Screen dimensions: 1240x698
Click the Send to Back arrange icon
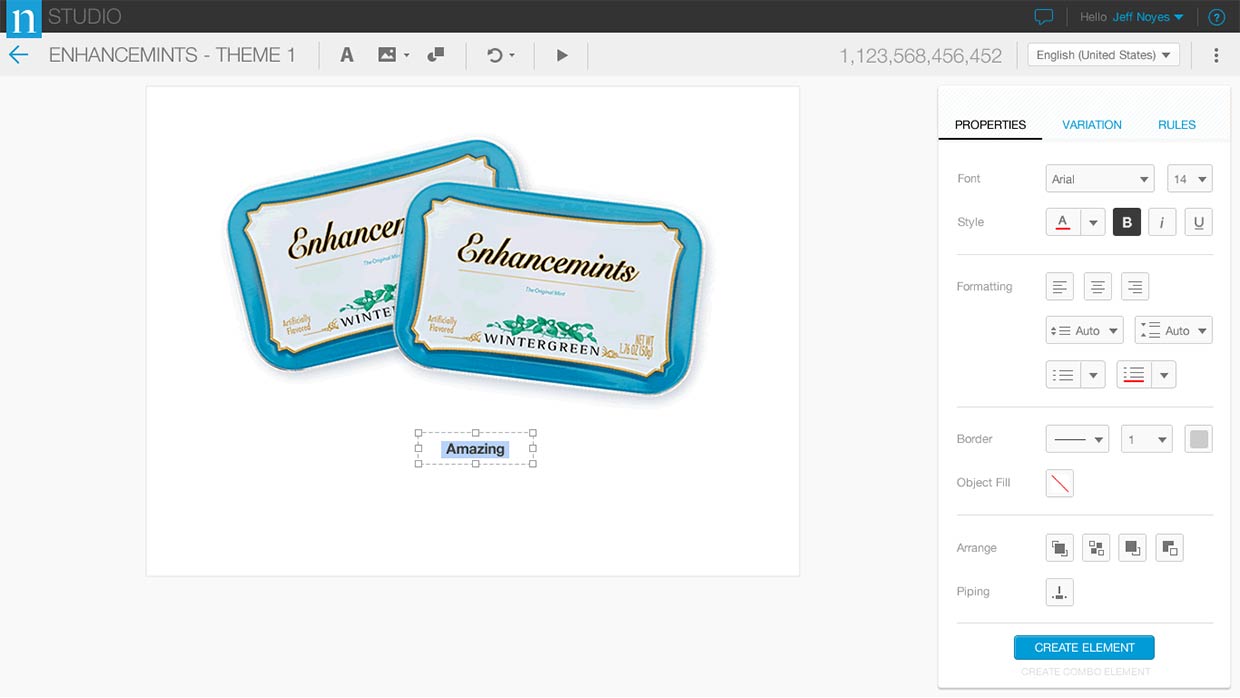[1133, 548]
